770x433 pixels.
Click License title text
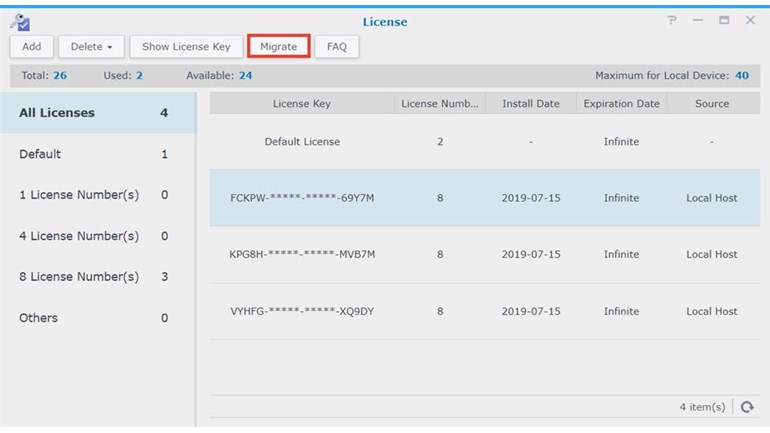click(385, 22)
